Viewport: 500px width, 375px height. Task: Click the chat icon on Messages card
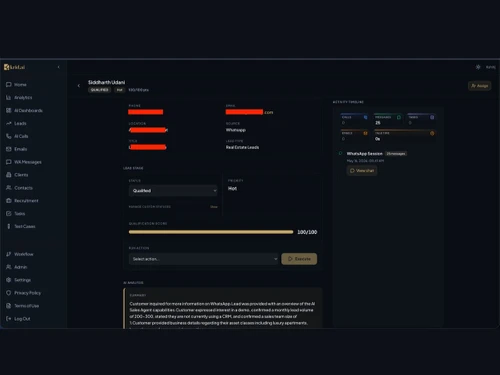[399, 117]
